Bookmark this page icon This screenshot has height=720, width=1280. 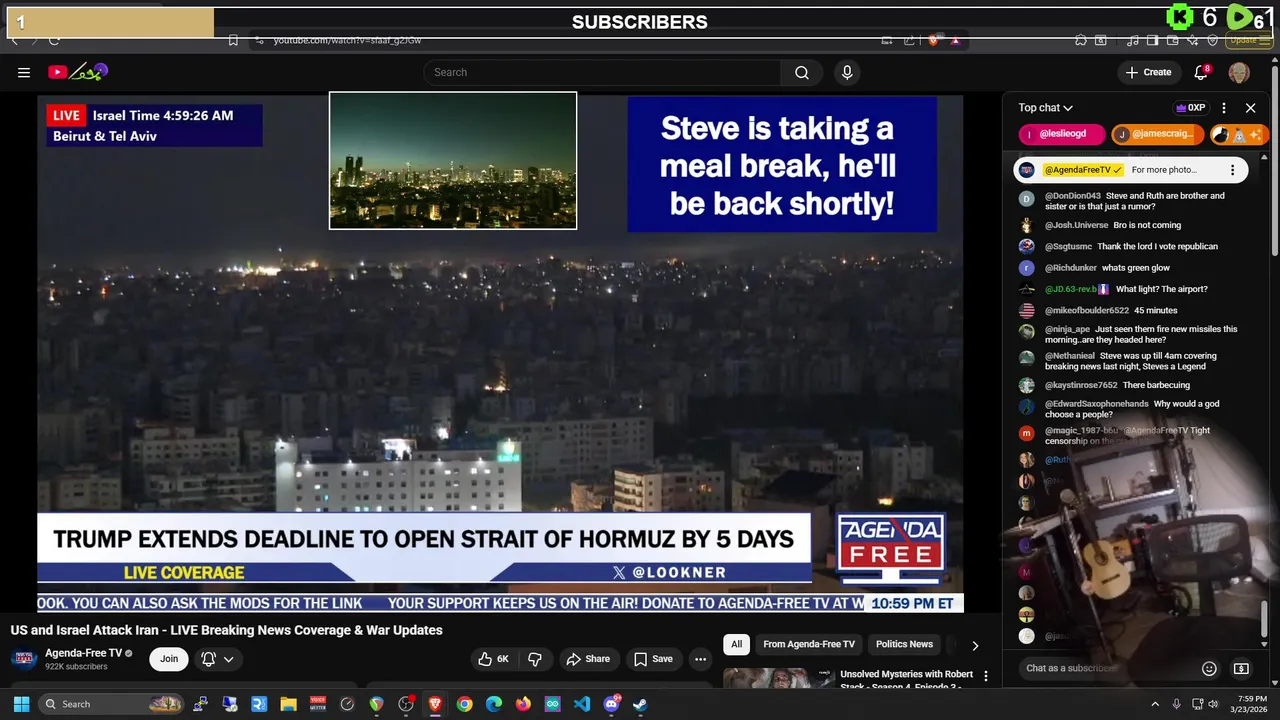(x=233, y=40)
